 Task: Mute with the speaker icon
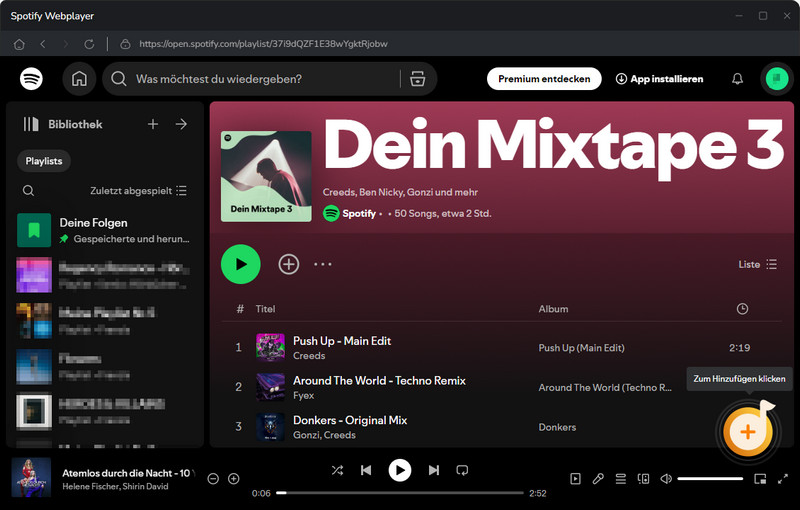[666, 479]
